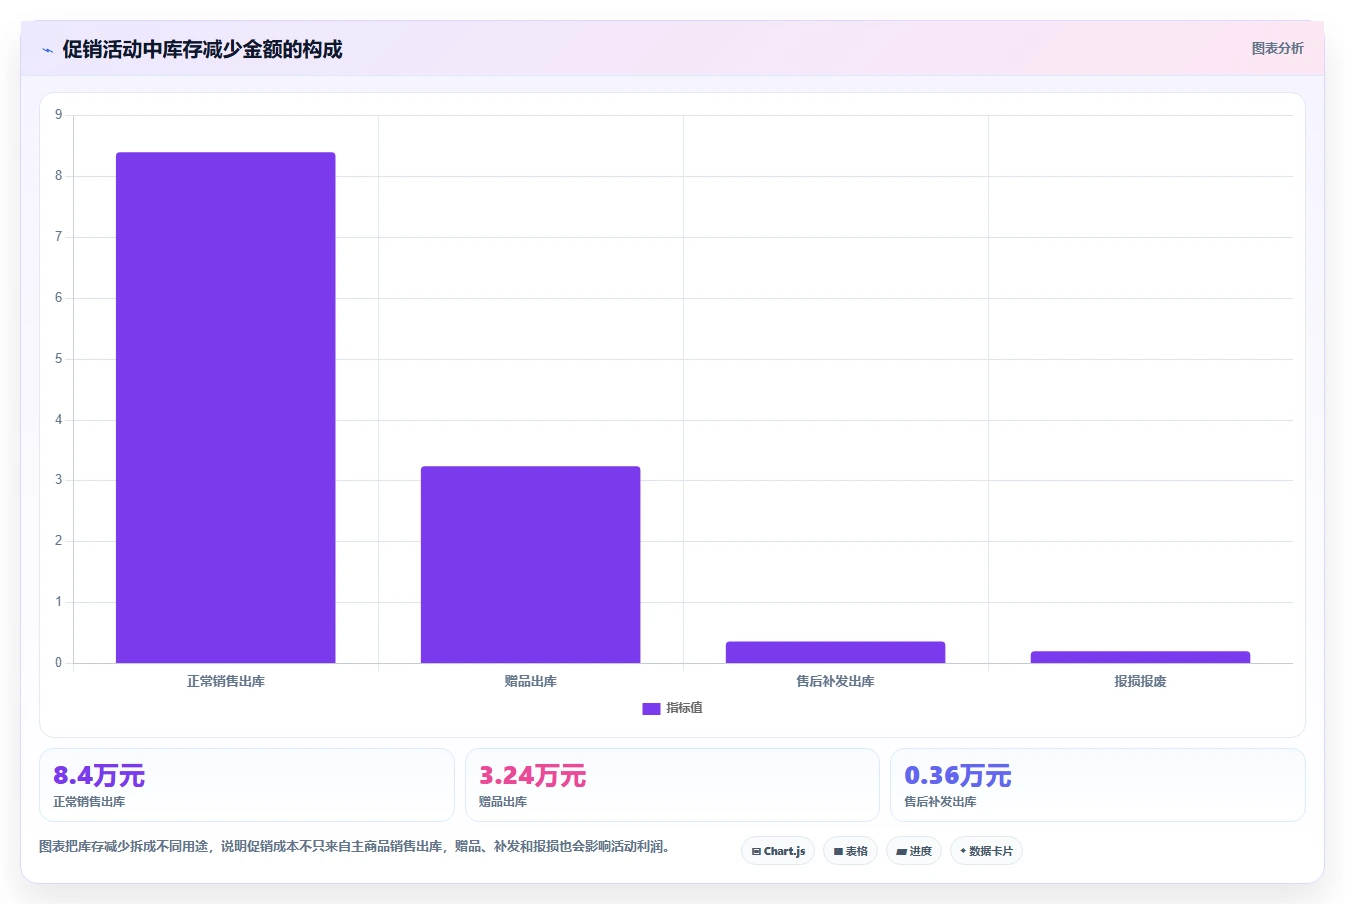The image size is (1345, 904).
Task: Click the icon inside the 表格 tag
Action: (x=838, y=852)
